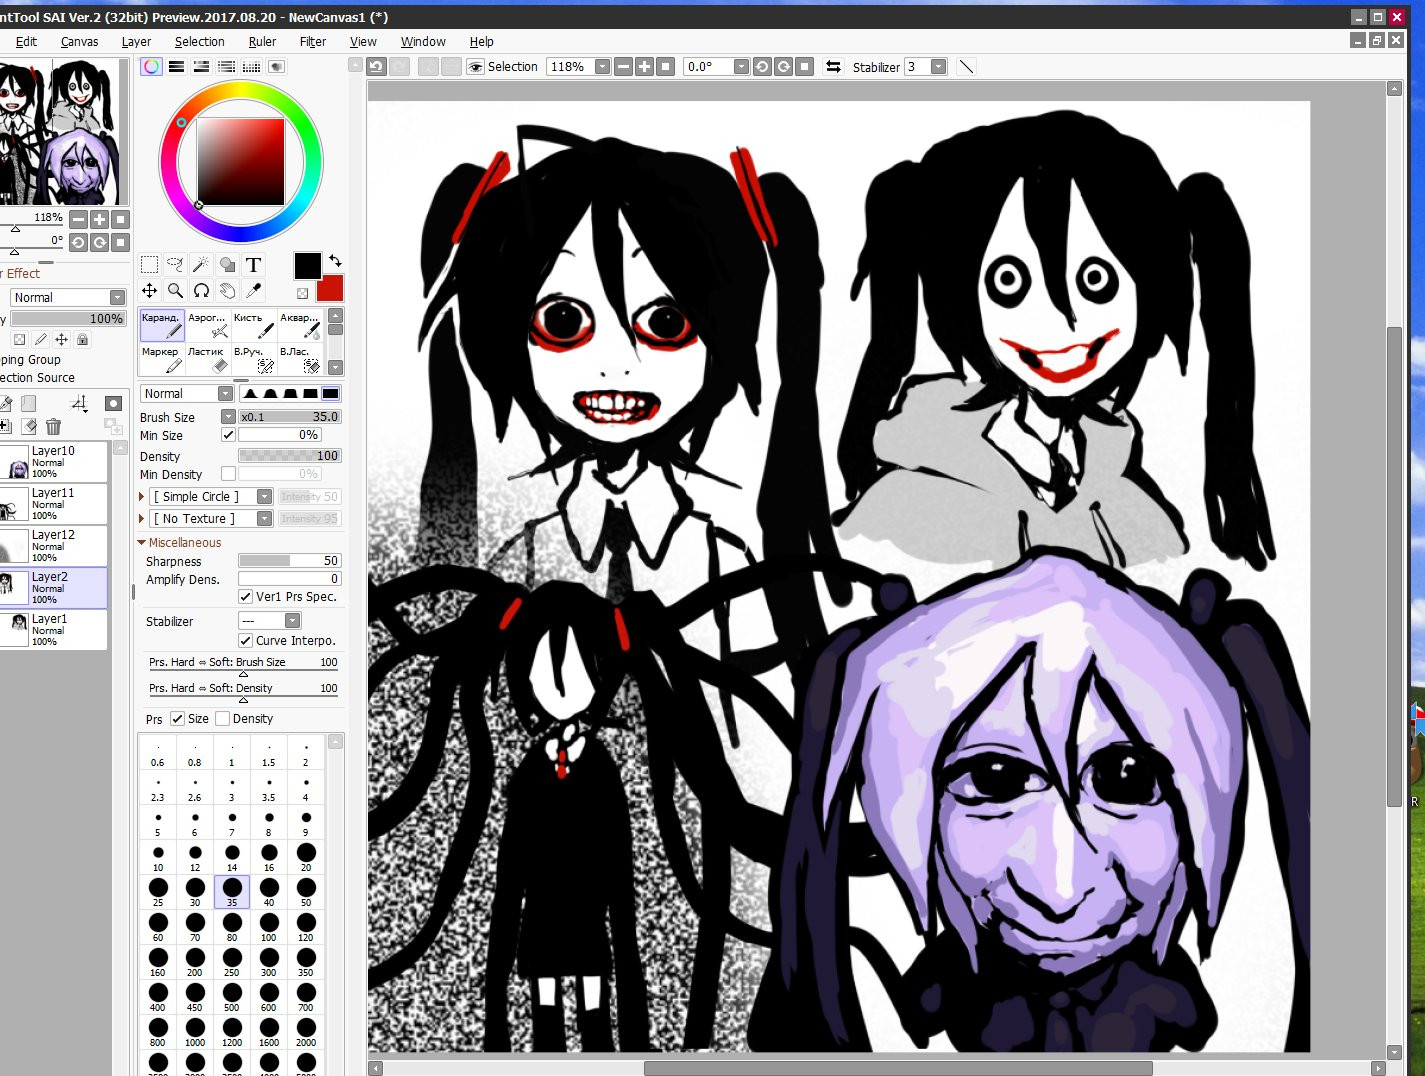
Task: Choose the В.Лас. selection eraser tool
Action: point(300,359)
